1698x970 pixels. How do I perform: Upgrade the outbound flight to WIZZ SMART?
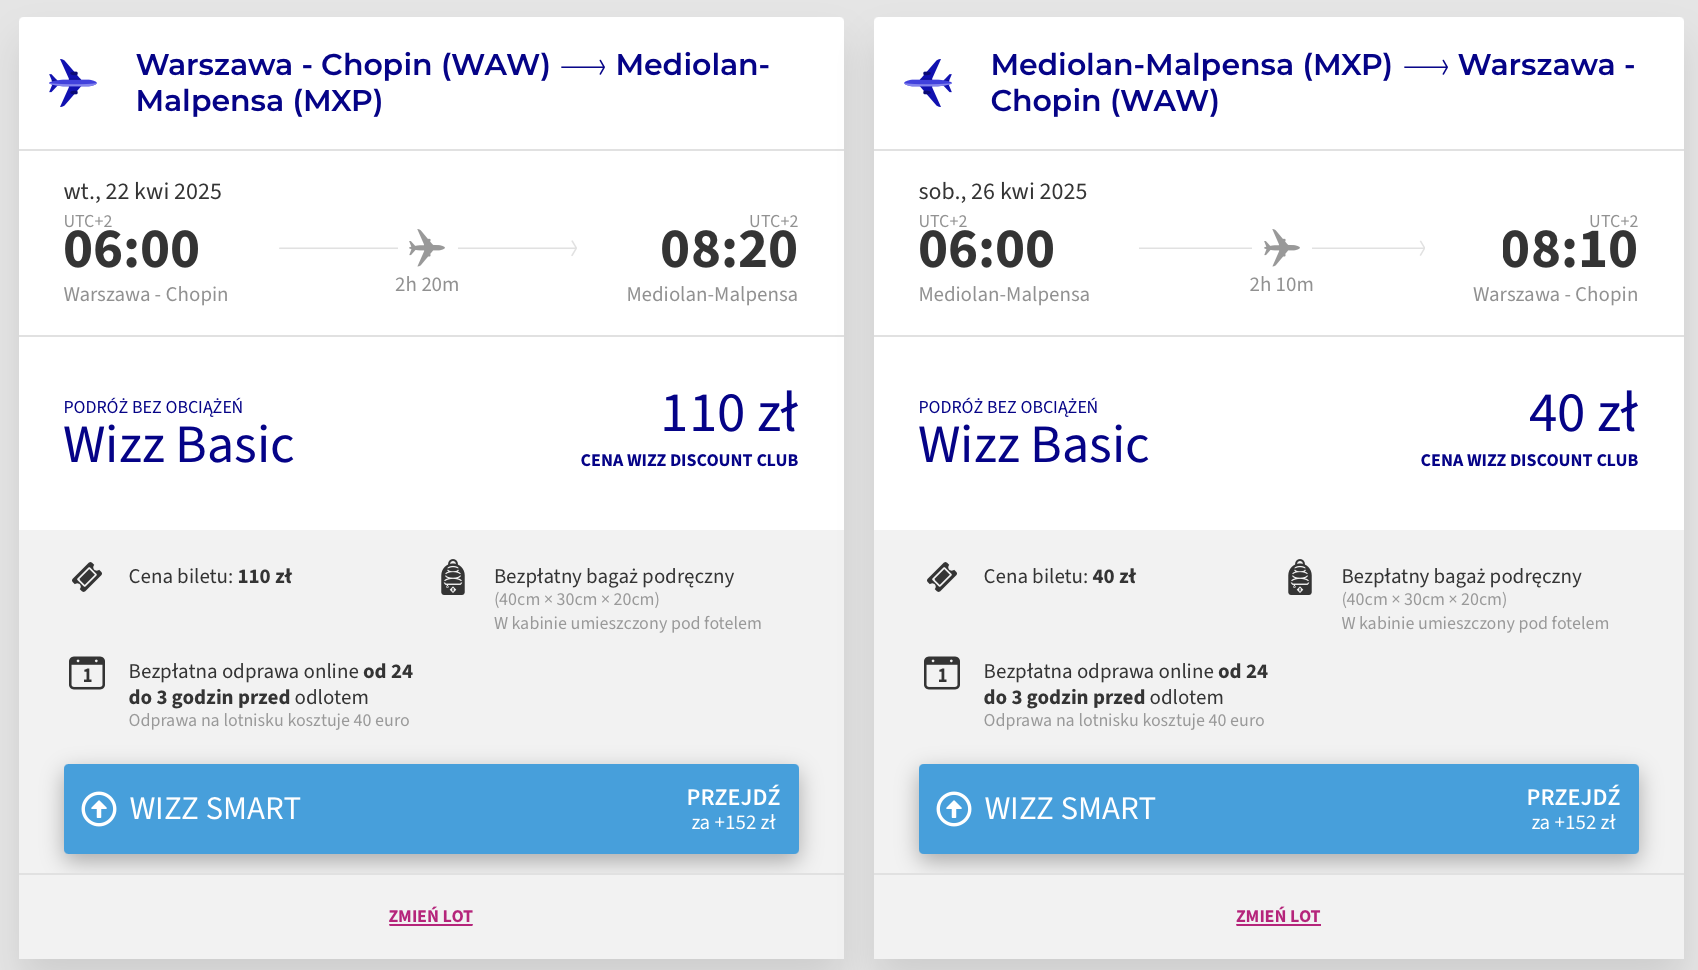coord(431,808)
